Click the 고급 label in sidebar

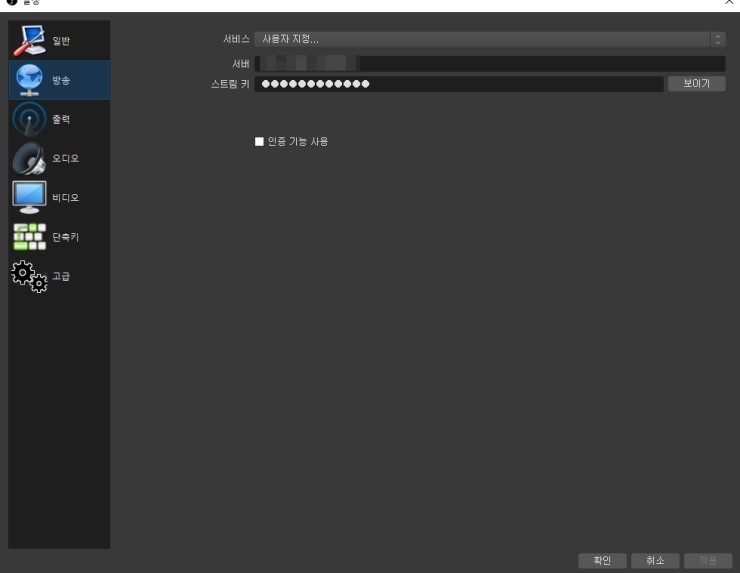pos(61,276)
